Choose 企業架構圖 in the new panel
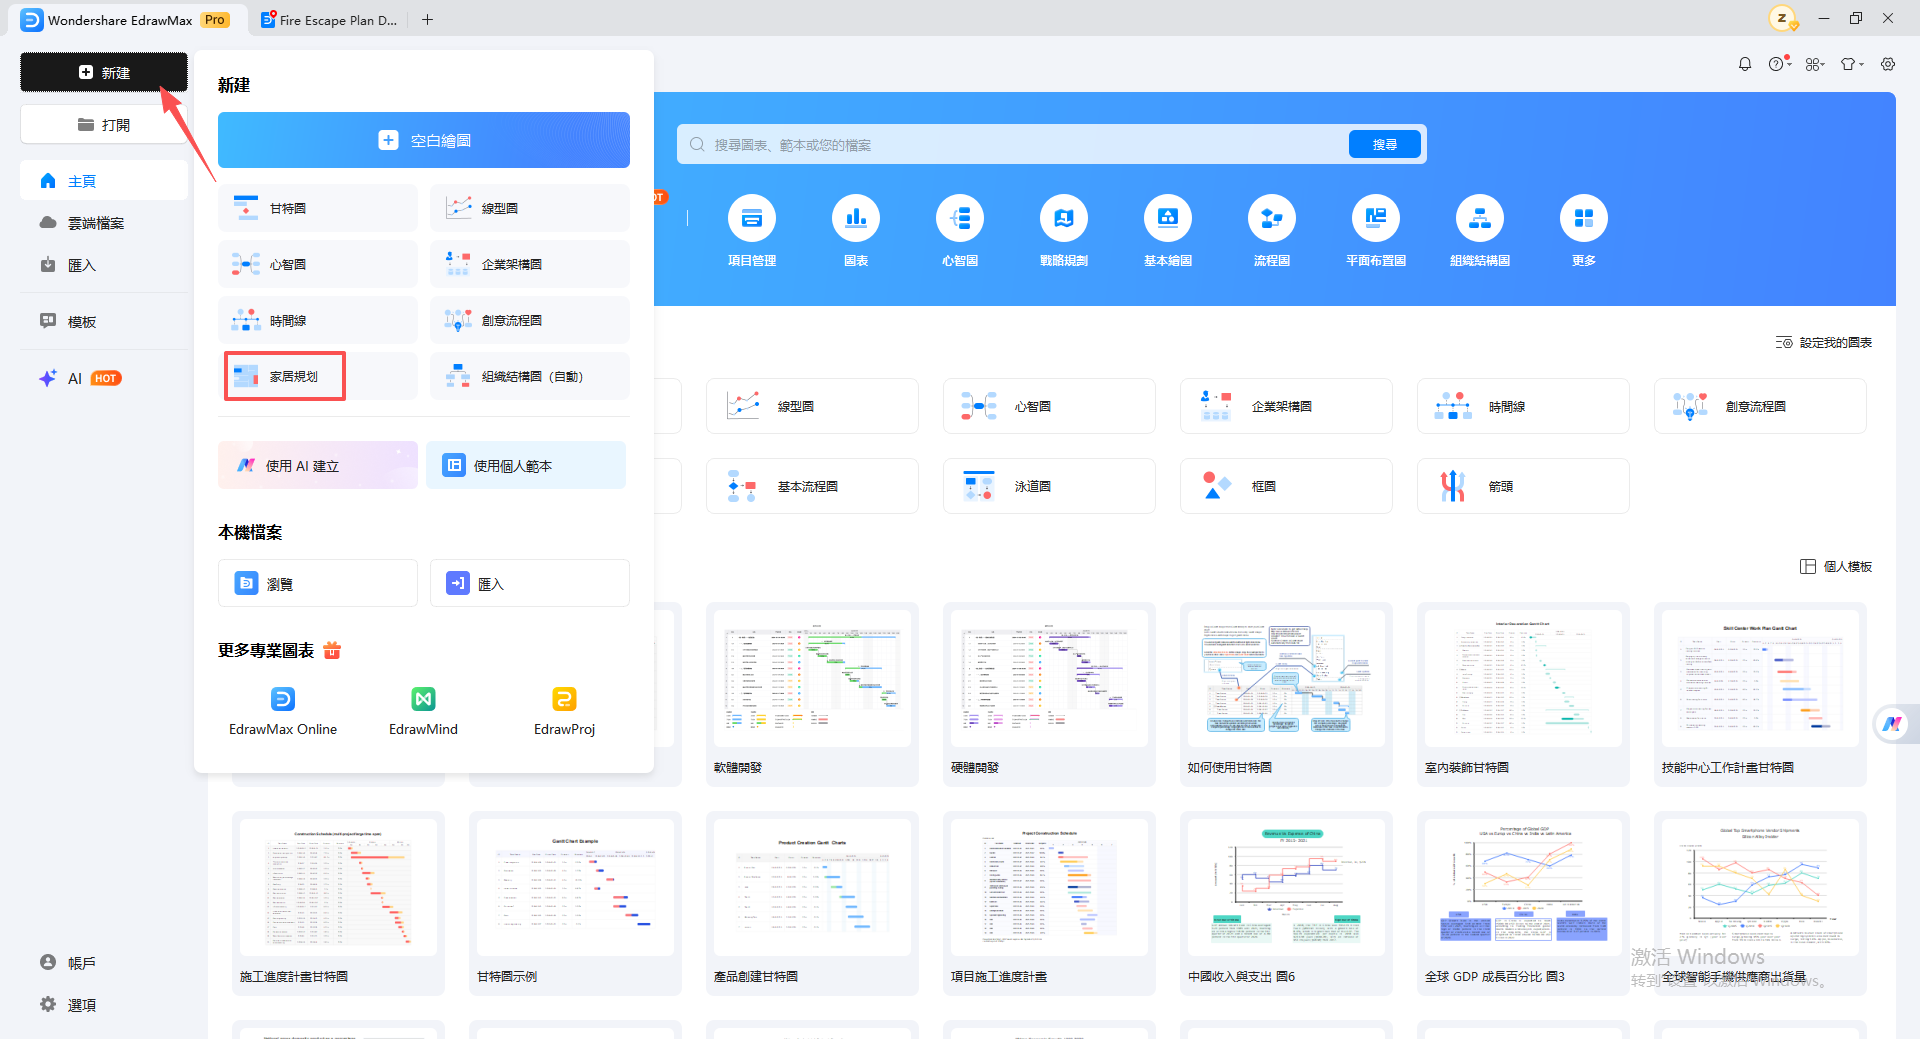This screenshot has width=1920, height=1039. point(530,264)
